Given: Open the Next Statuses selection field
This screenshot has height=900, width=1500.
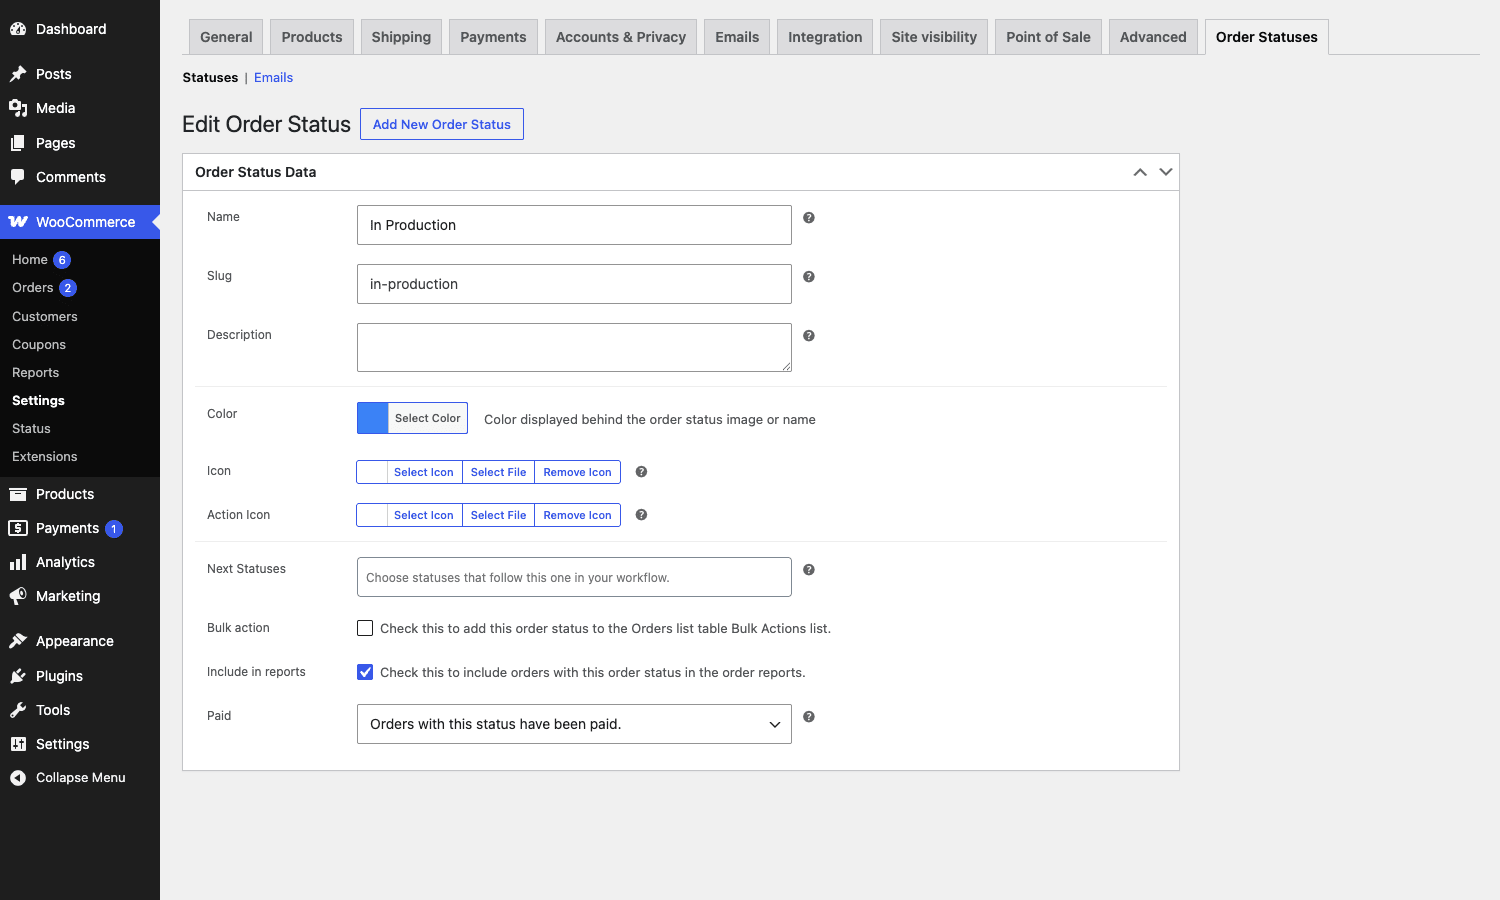Looking at the screenshot, I should pyautogui.click(x=574, y=577).
